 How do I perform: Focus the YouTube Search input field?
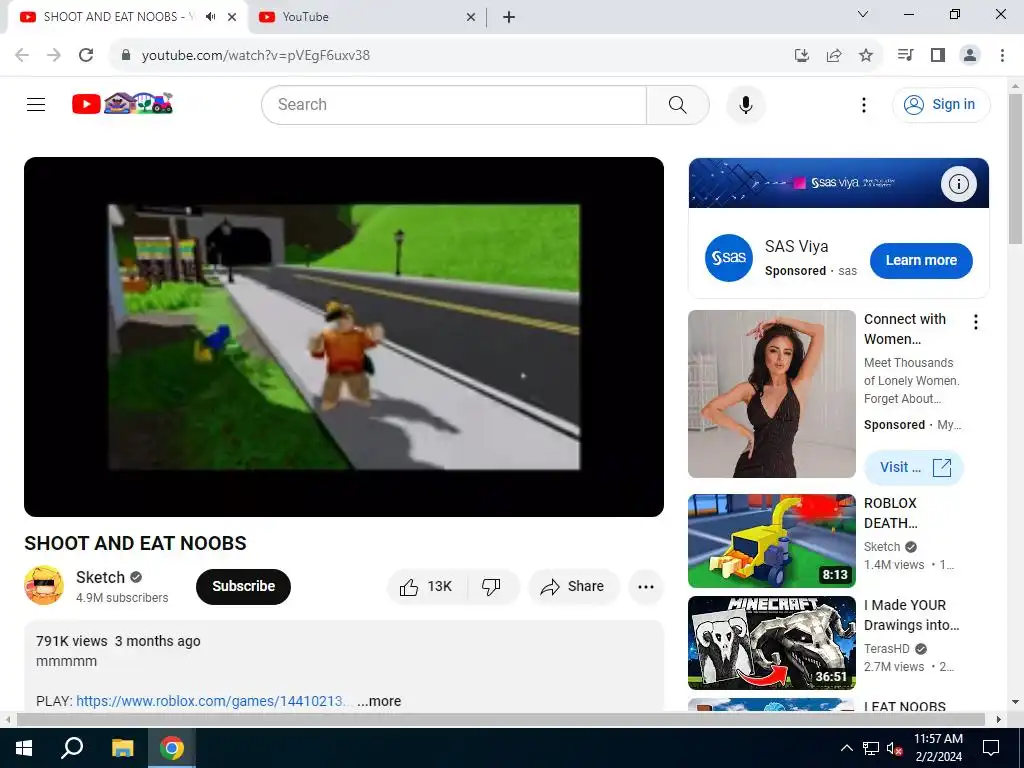[x=454, y=104]
